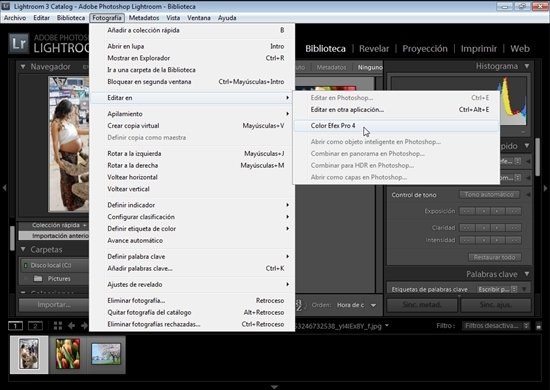Screen dimensions: 550x390
Task: Switch to Web module
Action: point(519,48)
